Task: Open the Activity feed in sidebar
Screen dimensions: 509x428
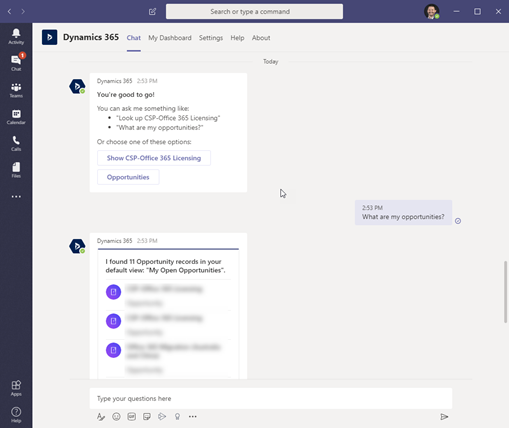Action: pos(16,36)
